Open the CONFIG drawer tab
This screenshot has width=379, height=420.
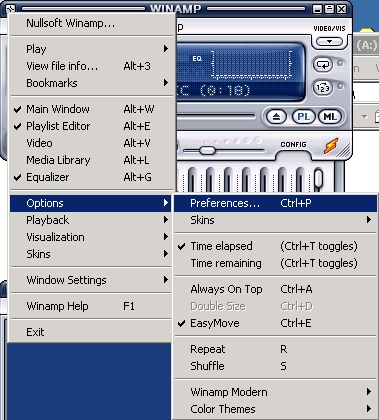[x=293, y=145]
